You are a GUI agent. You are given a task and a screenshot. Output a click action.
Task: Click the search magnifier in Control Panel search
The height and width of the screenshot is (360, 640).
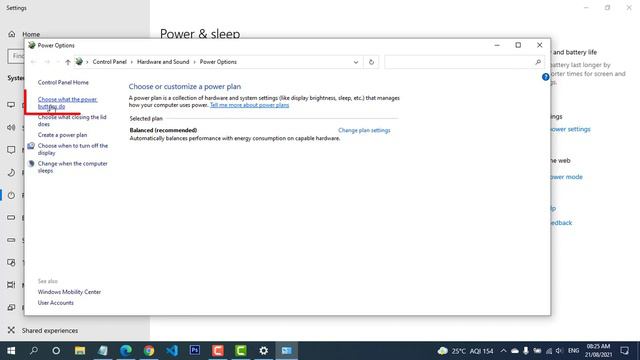click(x=538, y=62)
